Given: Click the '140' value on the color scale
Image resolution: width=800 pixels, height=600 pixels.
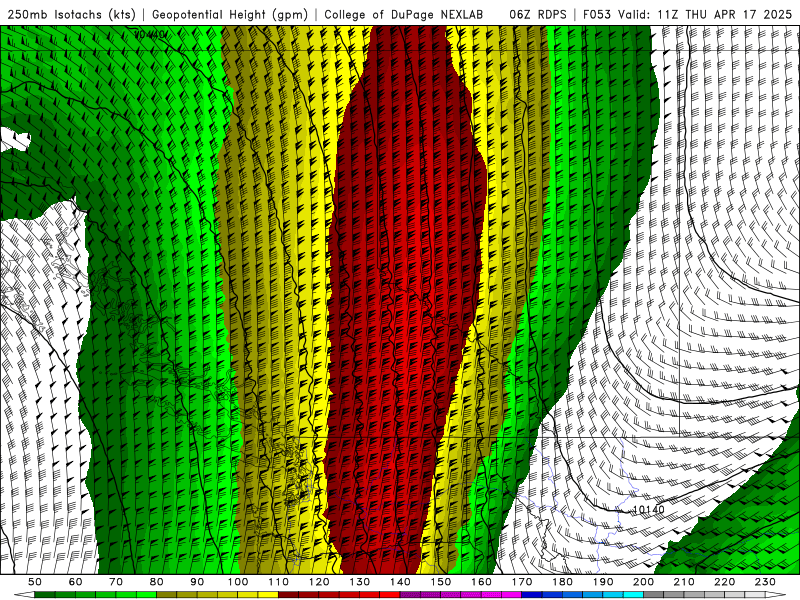Looking at the screenshot, I should point(401,582).
